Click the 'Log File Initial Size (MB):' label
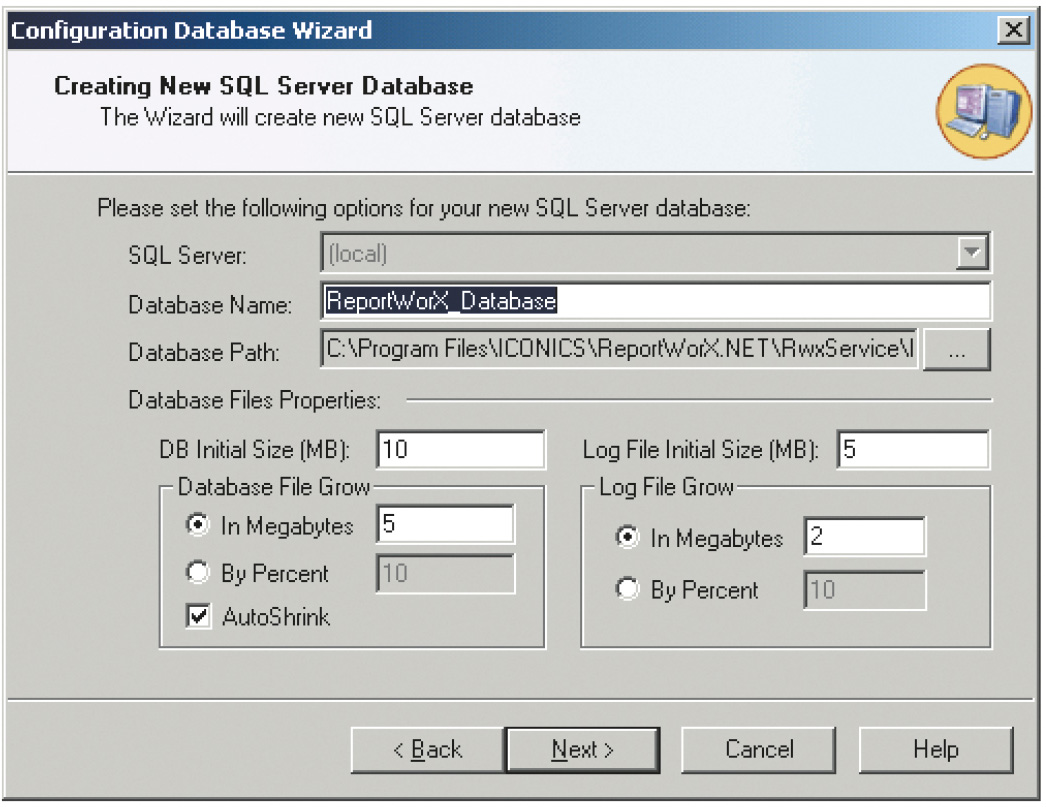Viewport: 1046px width, 807px height. tap(700, 450)
